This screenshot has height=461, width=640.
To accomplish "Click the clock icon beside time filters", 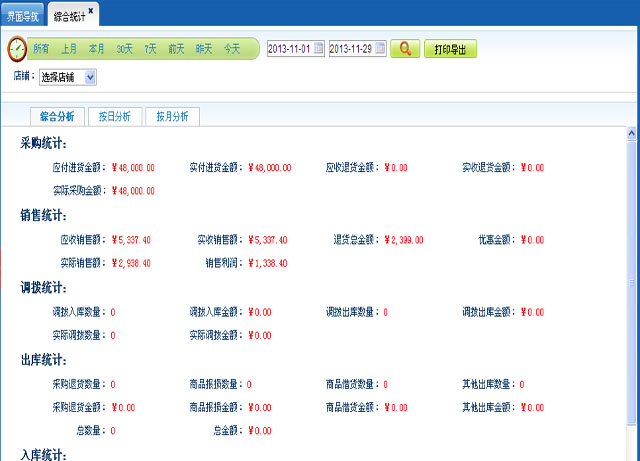I will [x=17, y=49].
